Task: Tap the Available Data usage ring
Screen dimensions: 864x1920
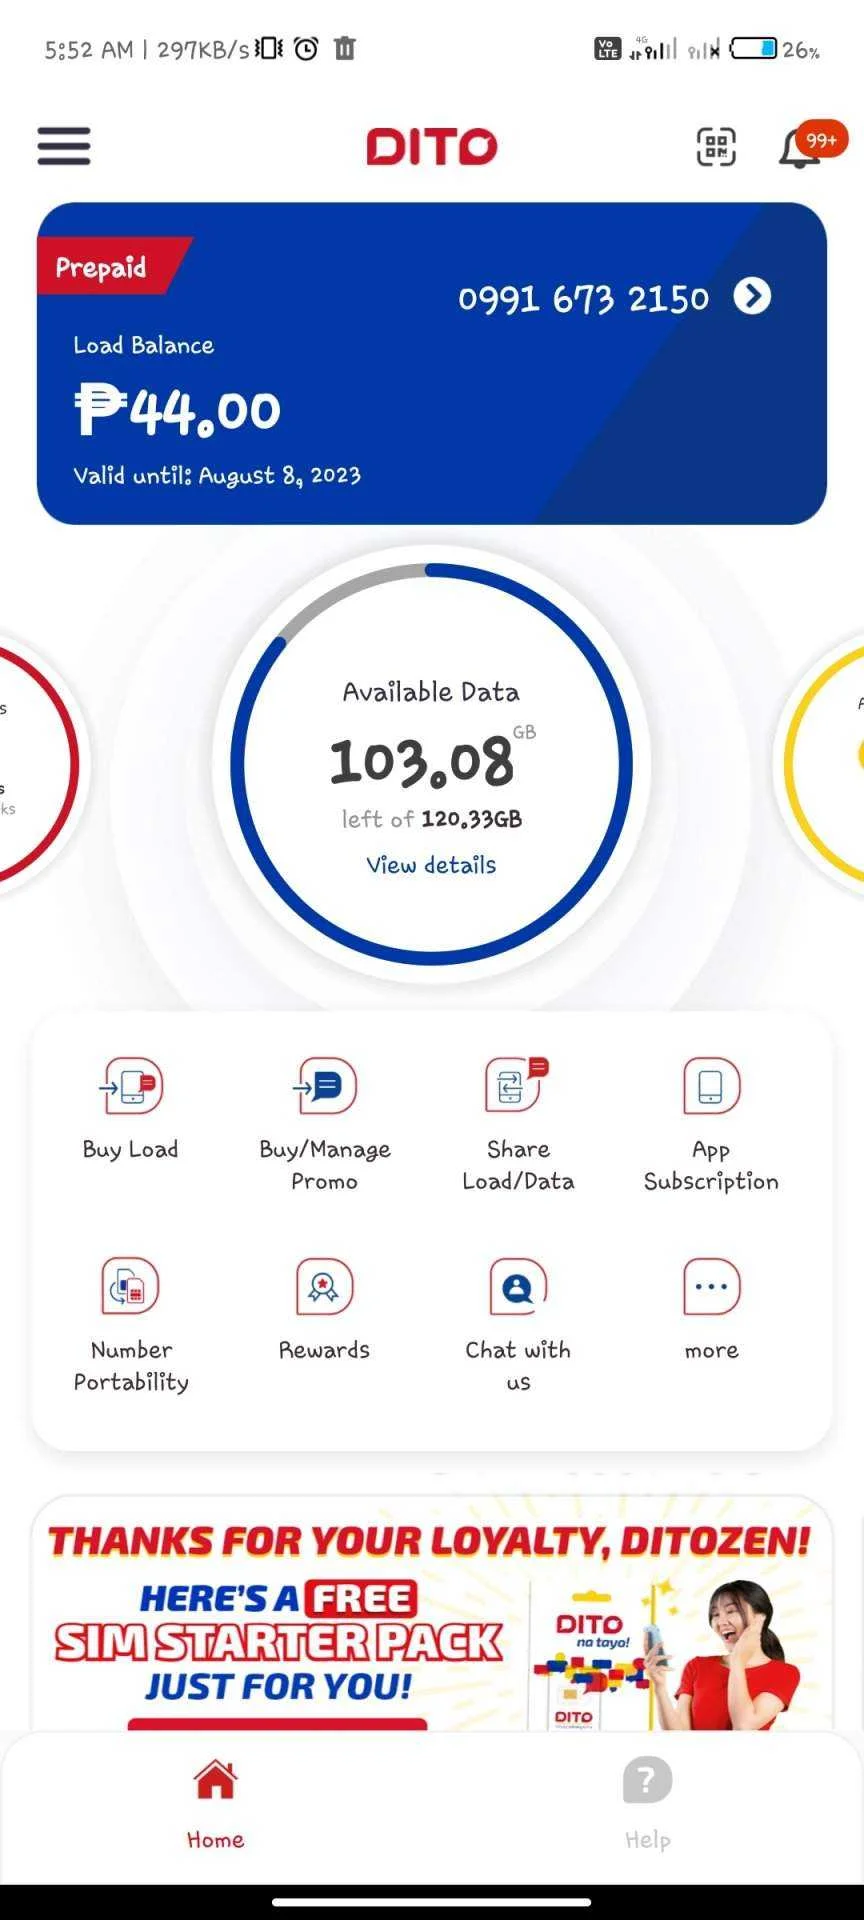Action: [431, 764]
